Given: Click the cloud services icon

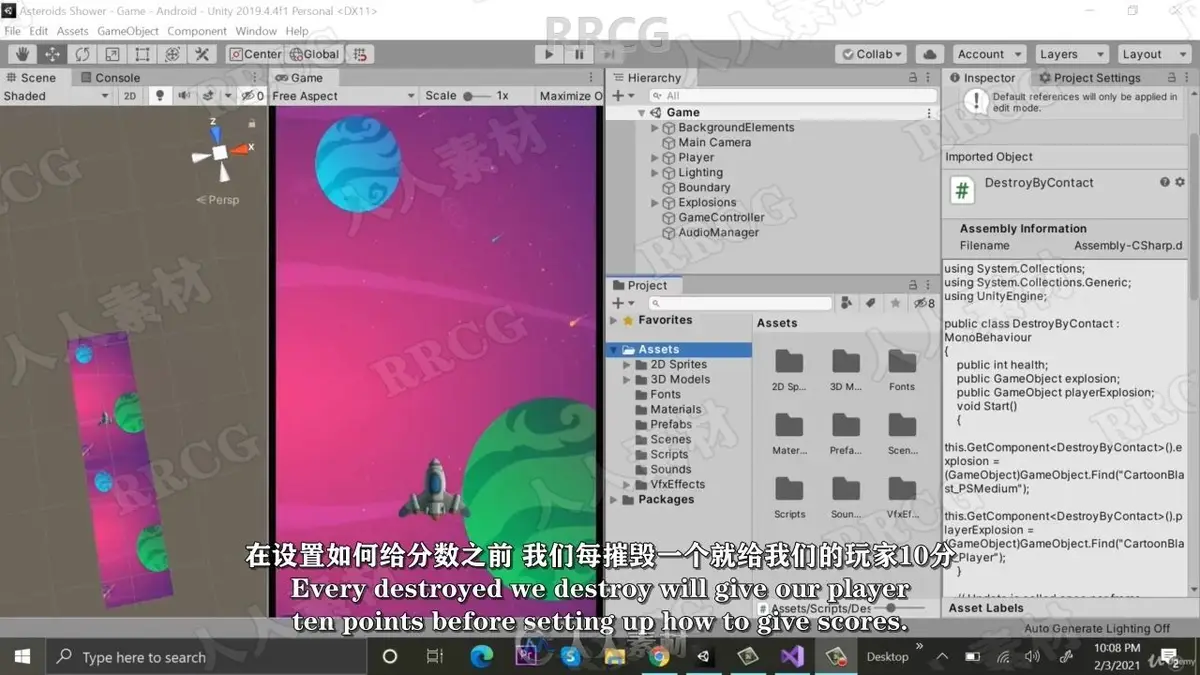Looking at the screenshot, I should [929, 54].
